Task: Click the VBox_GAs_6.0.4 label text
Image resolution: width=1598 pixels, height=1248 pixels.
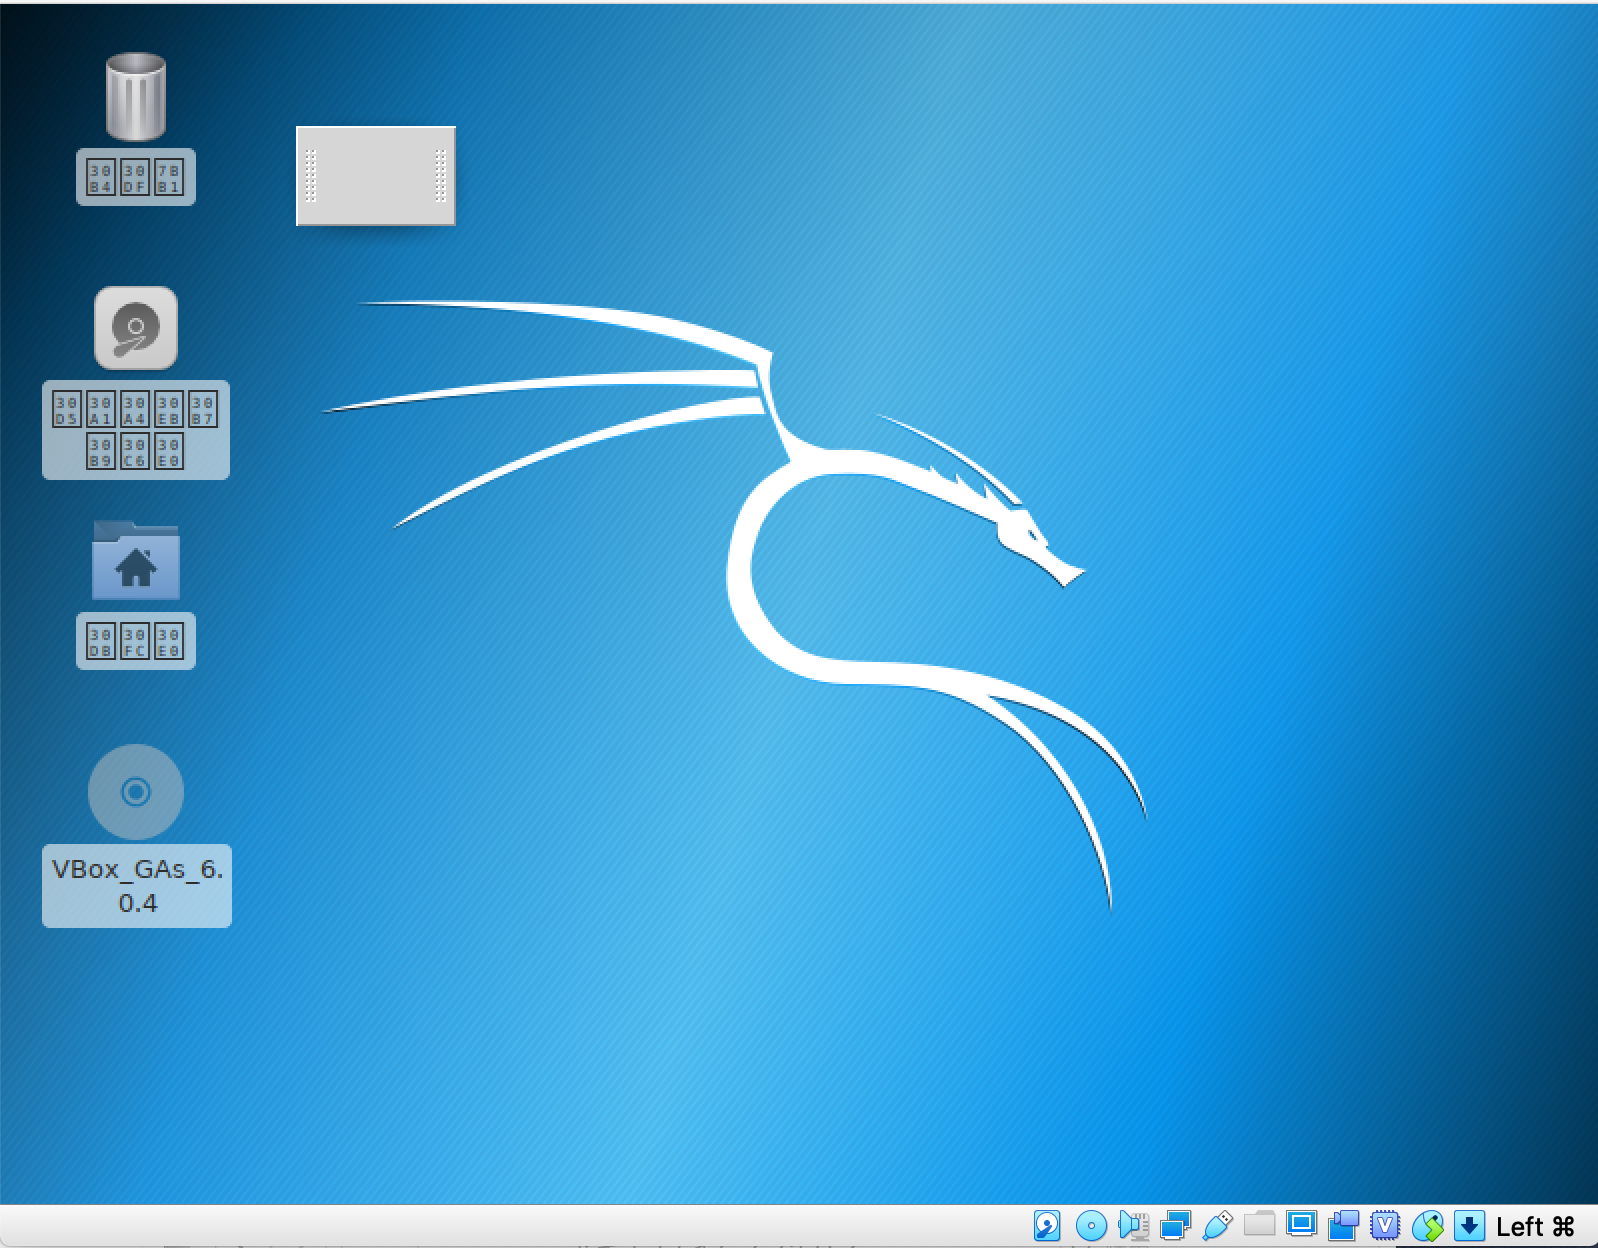Action: coord(137,886)
